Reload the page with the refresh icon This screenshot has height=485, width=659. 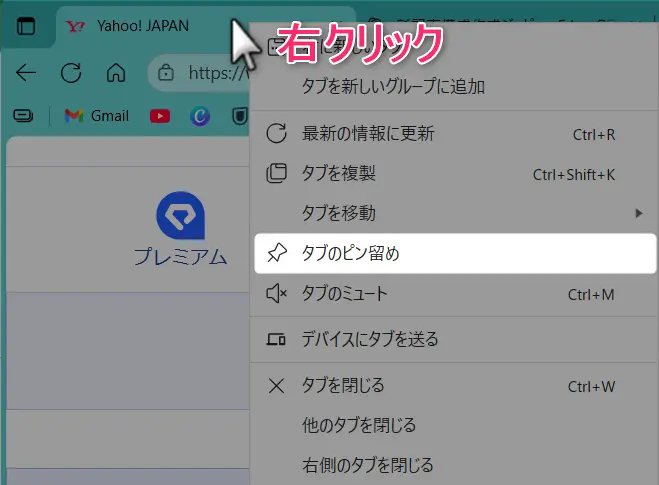(71, 73)
